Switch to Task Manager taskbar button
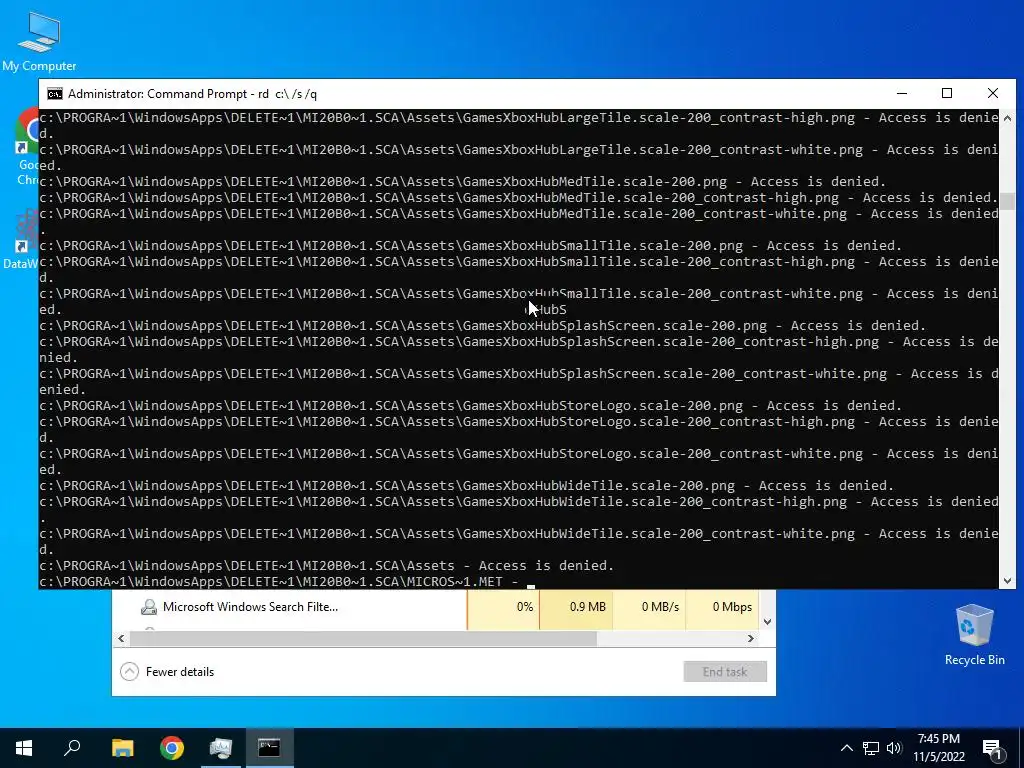Image resolution: width=1024 pixels, height=768 pixels. pos(221,748)
